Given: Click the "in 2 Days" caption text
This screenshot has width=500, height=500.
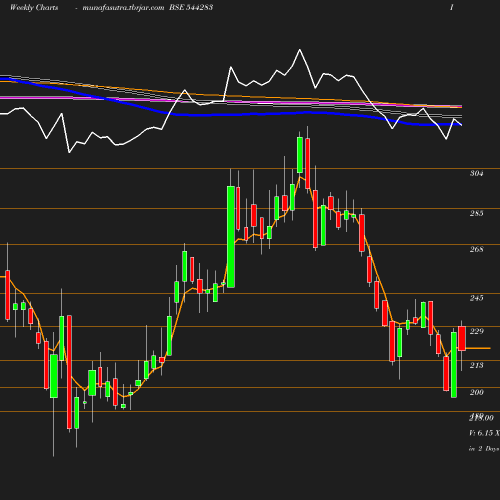Looking at the screenshot, I should pyautogui.click(x=484, y=449).
